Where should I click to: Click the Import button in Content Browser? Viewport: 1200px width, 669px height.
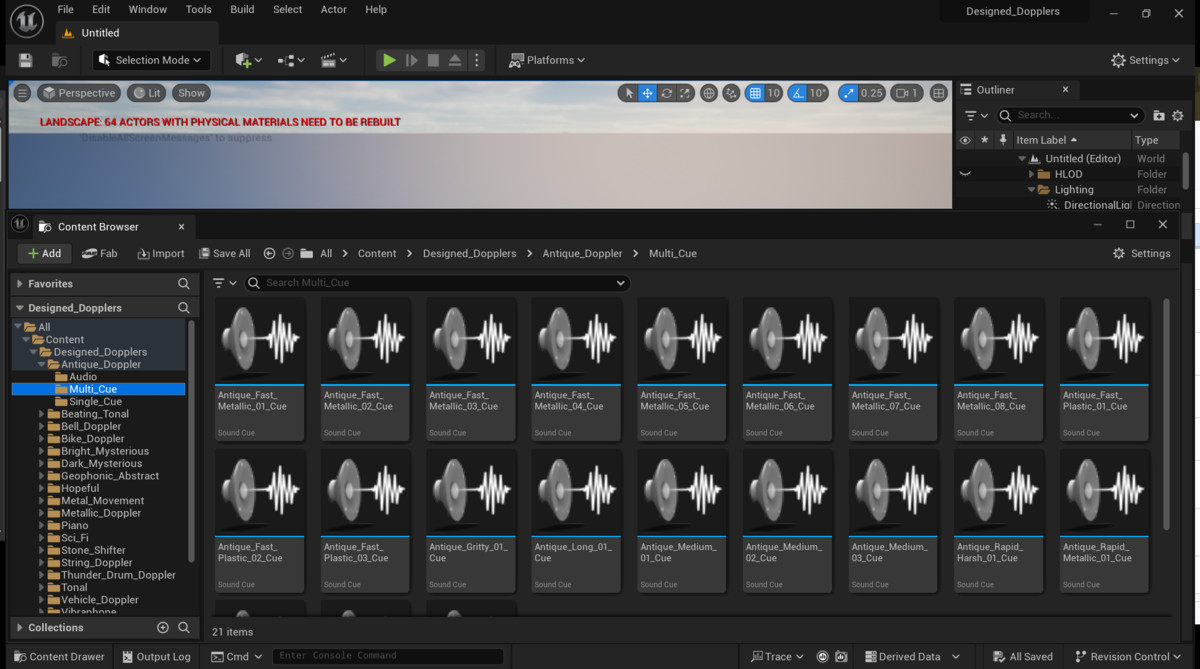tap(161, 253)
